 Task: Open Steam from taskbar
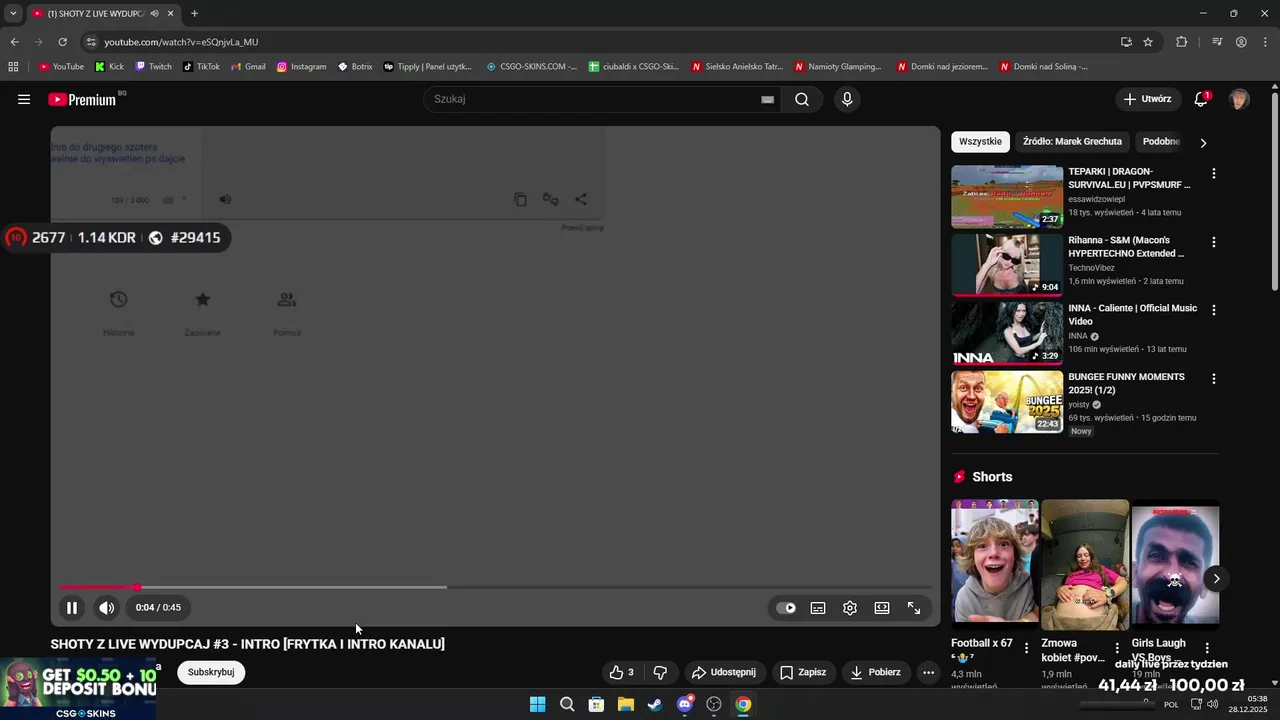655,704
